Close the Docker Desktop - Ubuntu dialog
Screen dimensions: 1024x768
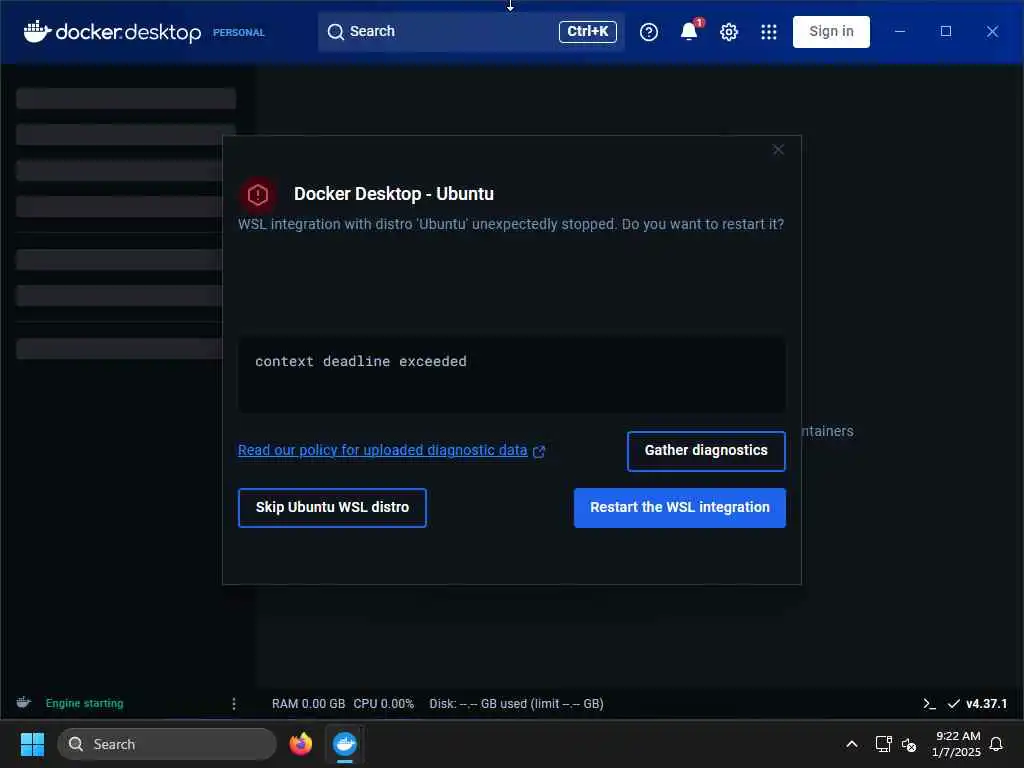click(778, 150)
